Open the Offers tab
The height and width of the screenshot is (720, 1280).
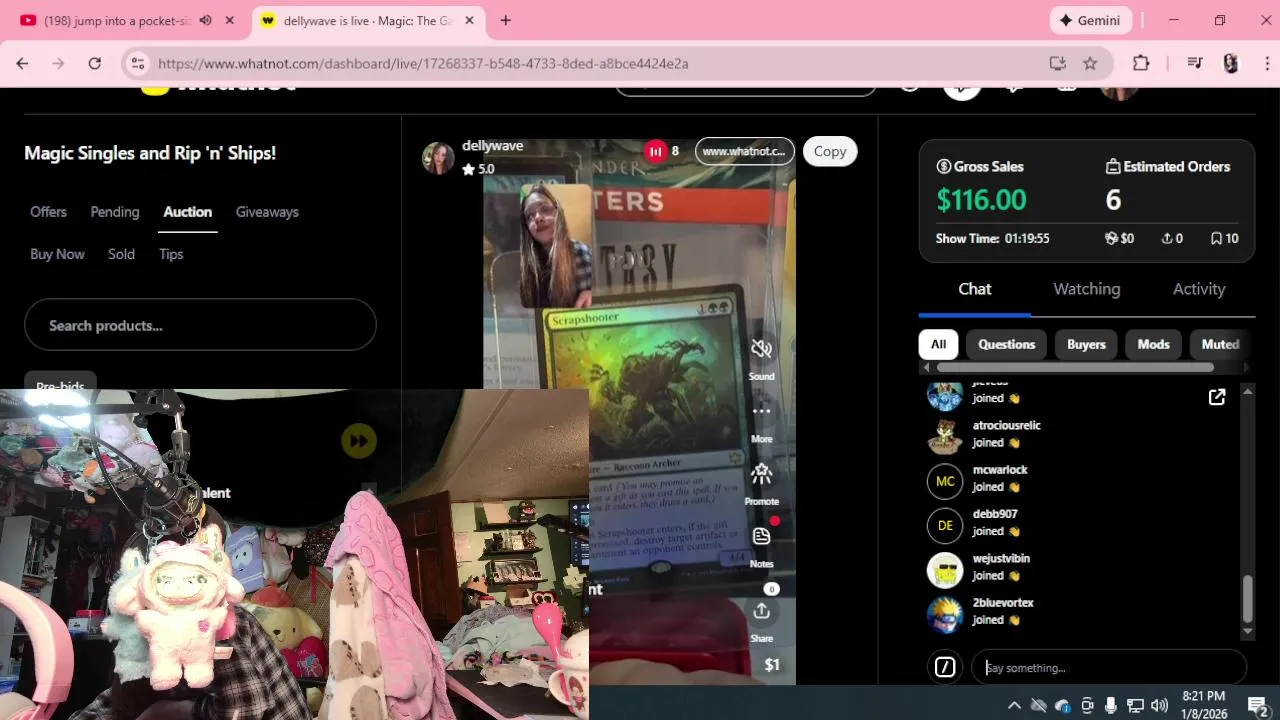coord(48,212)
